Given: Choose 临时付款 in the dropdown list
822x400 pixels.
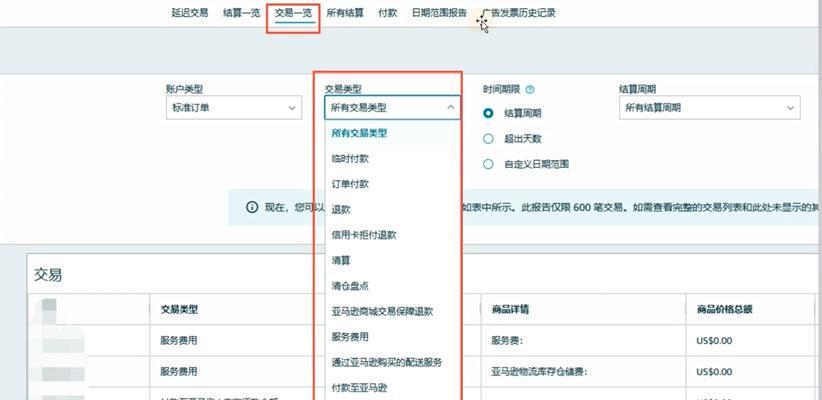Looking at the screenshot, I should [392, 158].
